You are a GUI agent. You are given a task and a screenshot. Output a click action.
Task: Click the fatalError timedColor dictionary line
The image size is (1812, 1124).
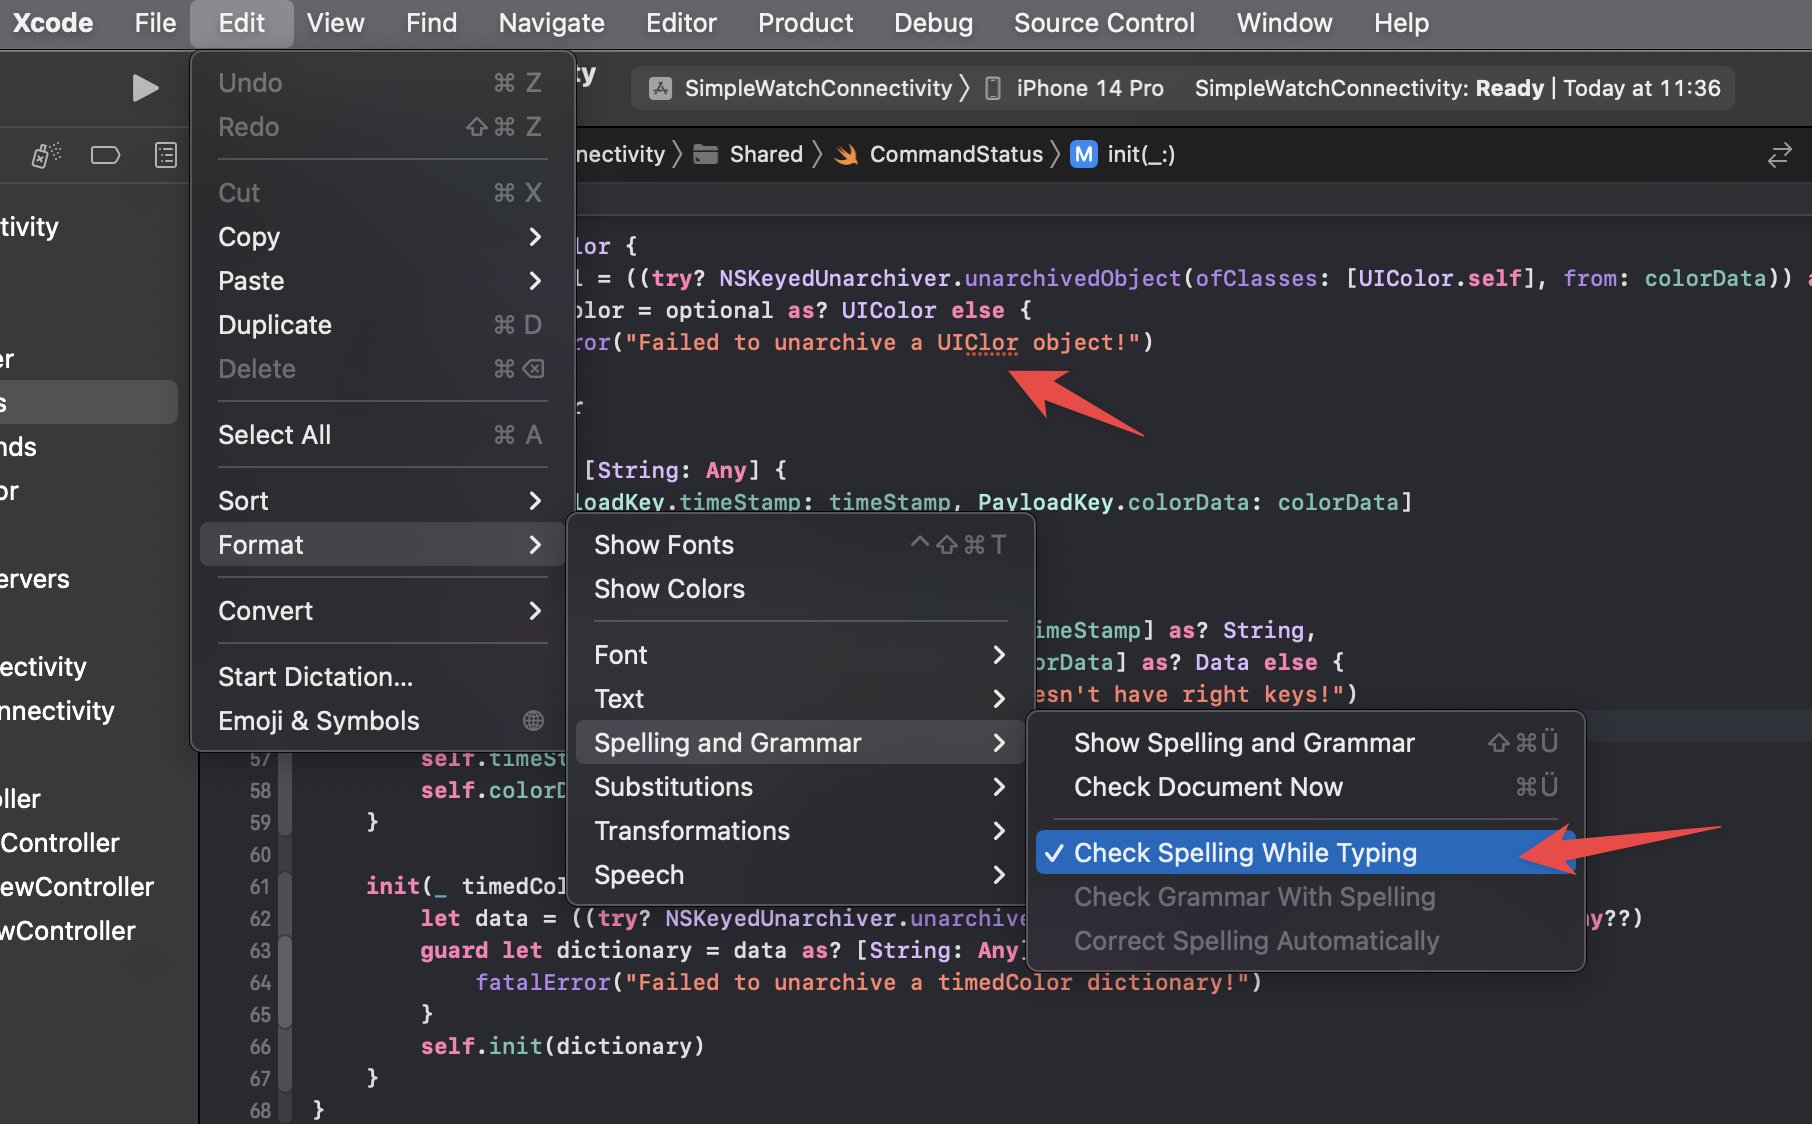coord(868,982)
